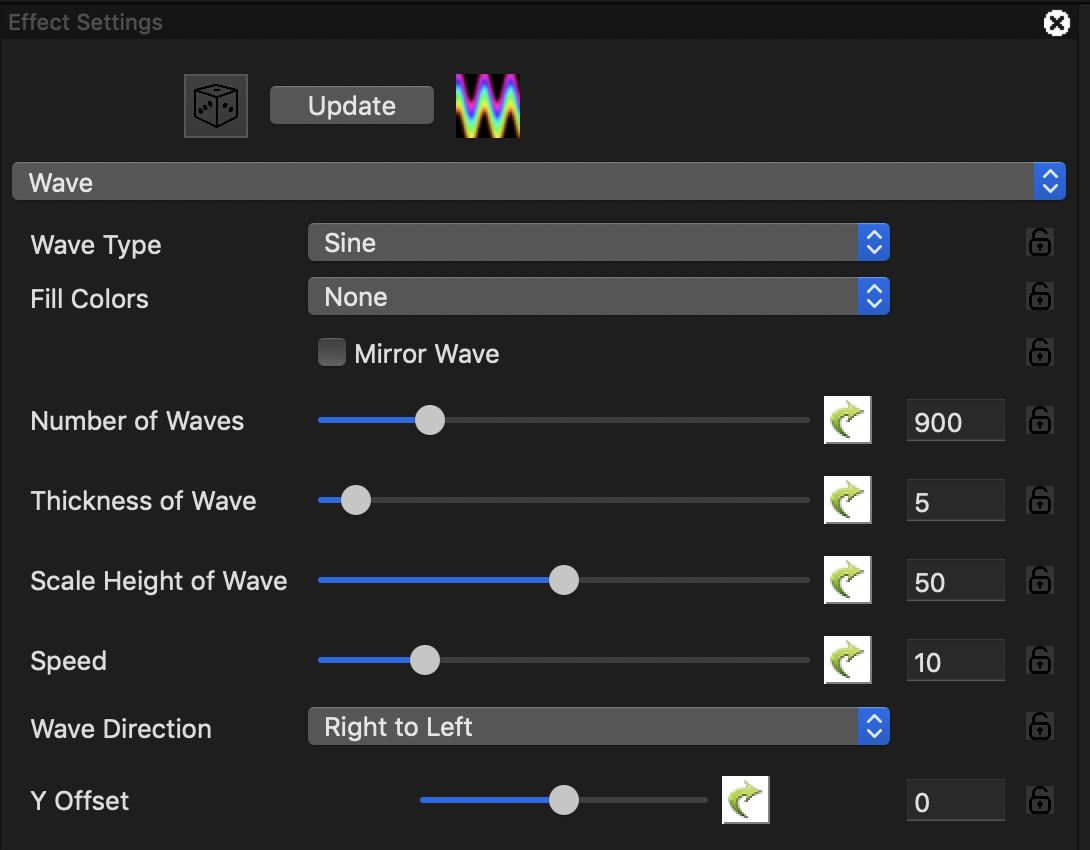Click the Scale Height of Wave slider handle
Viewport: 1090px width, 850px height.
pyautogui.click(x=564, y=580)
